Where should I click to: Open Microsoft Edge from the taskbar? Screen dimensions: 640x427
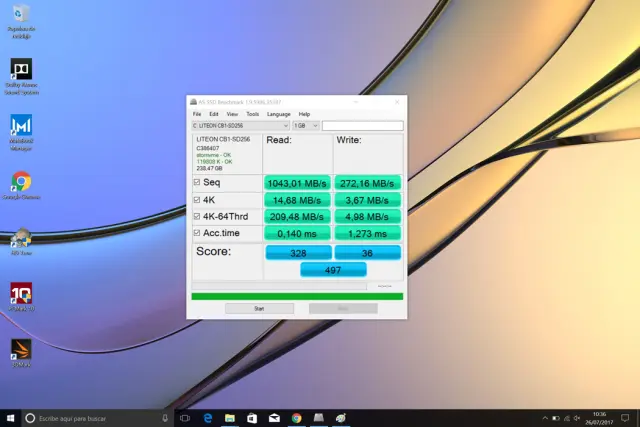click(207, 417)
